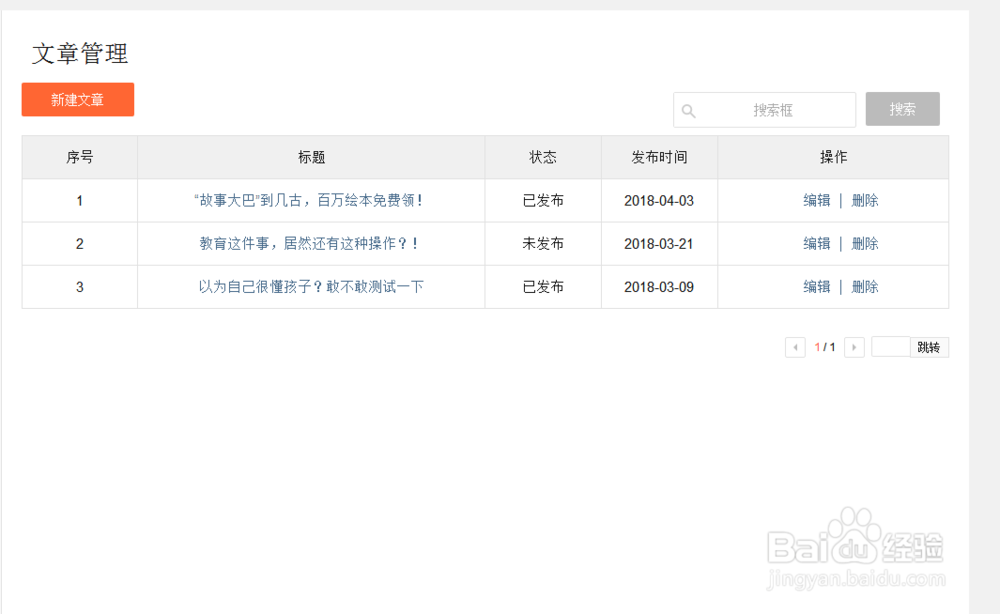This screenshot has height=614, width=1000.
Task: Click the magnifier icon in the search box
Action: click(689, 110)
